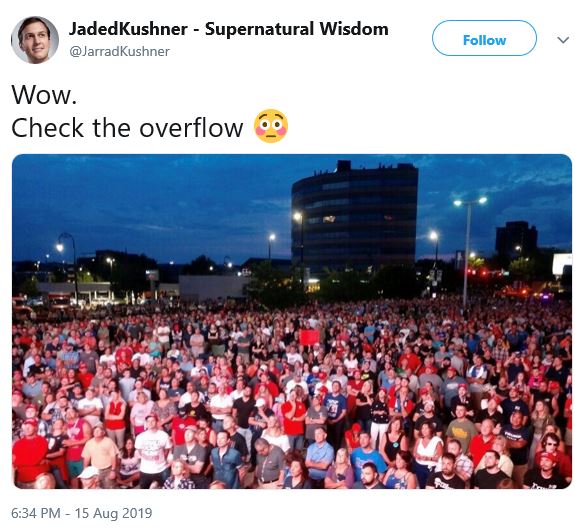Open the tweet timestamp 6:34 PM - 15 Aug 2019

click(81, 513)
